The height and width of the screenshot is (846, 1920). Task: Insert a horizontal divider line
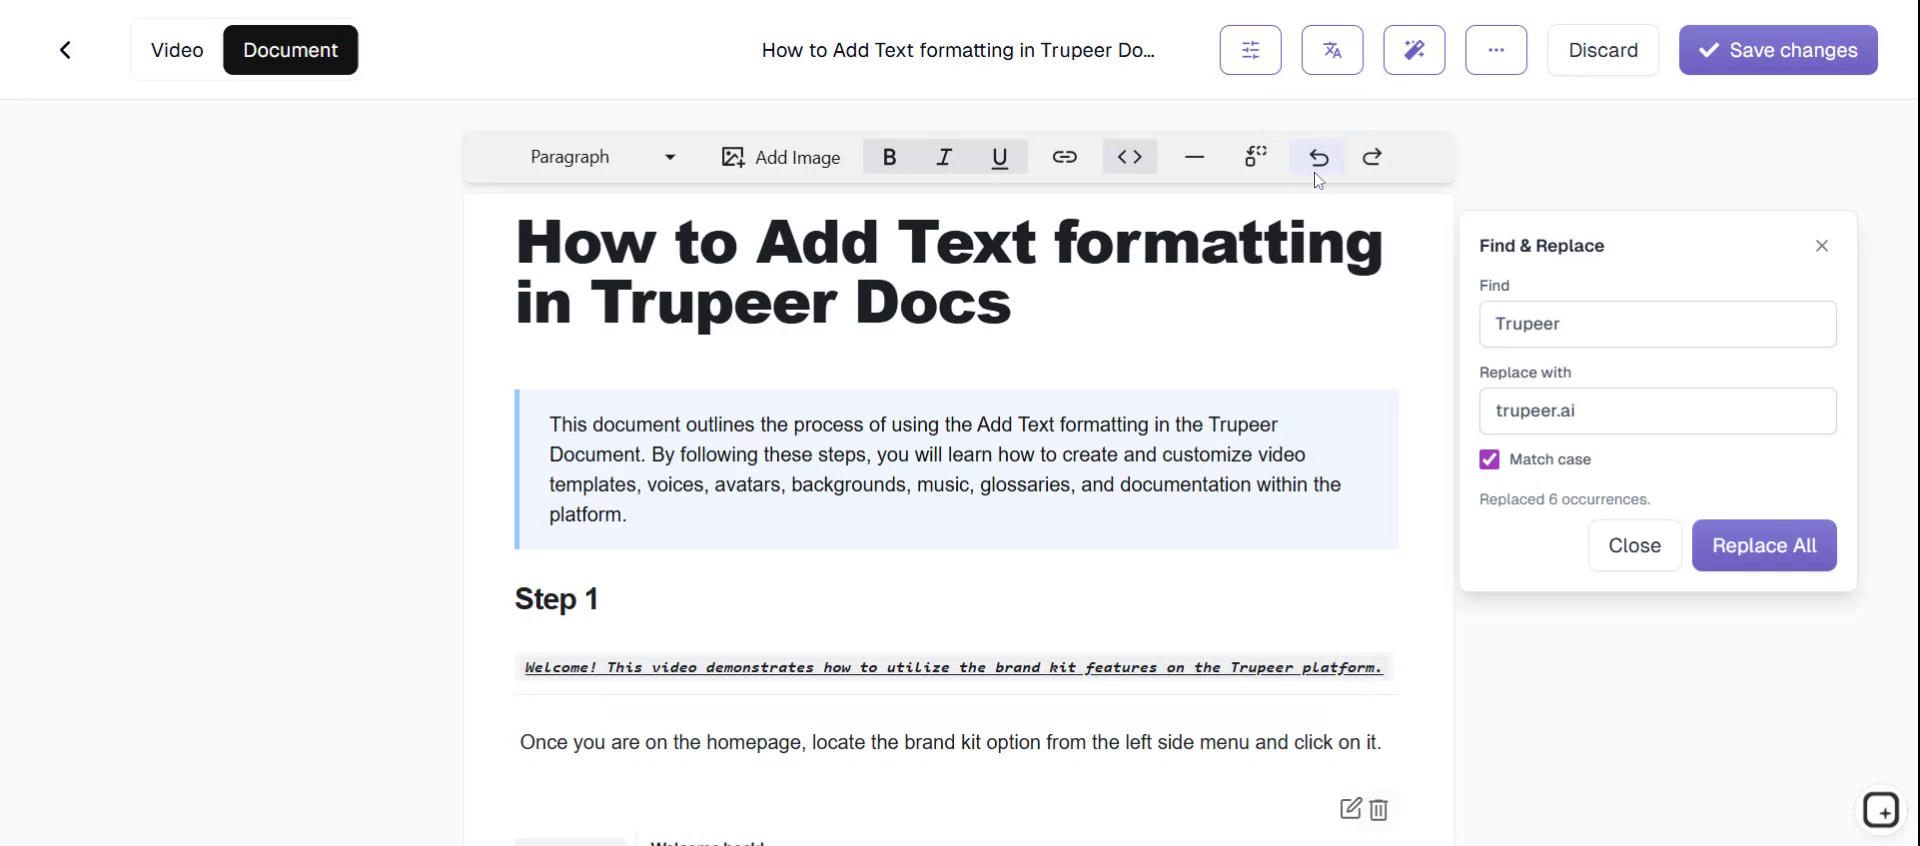tap(1194, 157)
